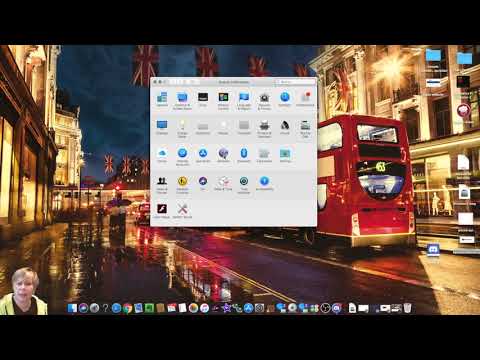
Task: Open Mouse preferences
Action: 223,125
